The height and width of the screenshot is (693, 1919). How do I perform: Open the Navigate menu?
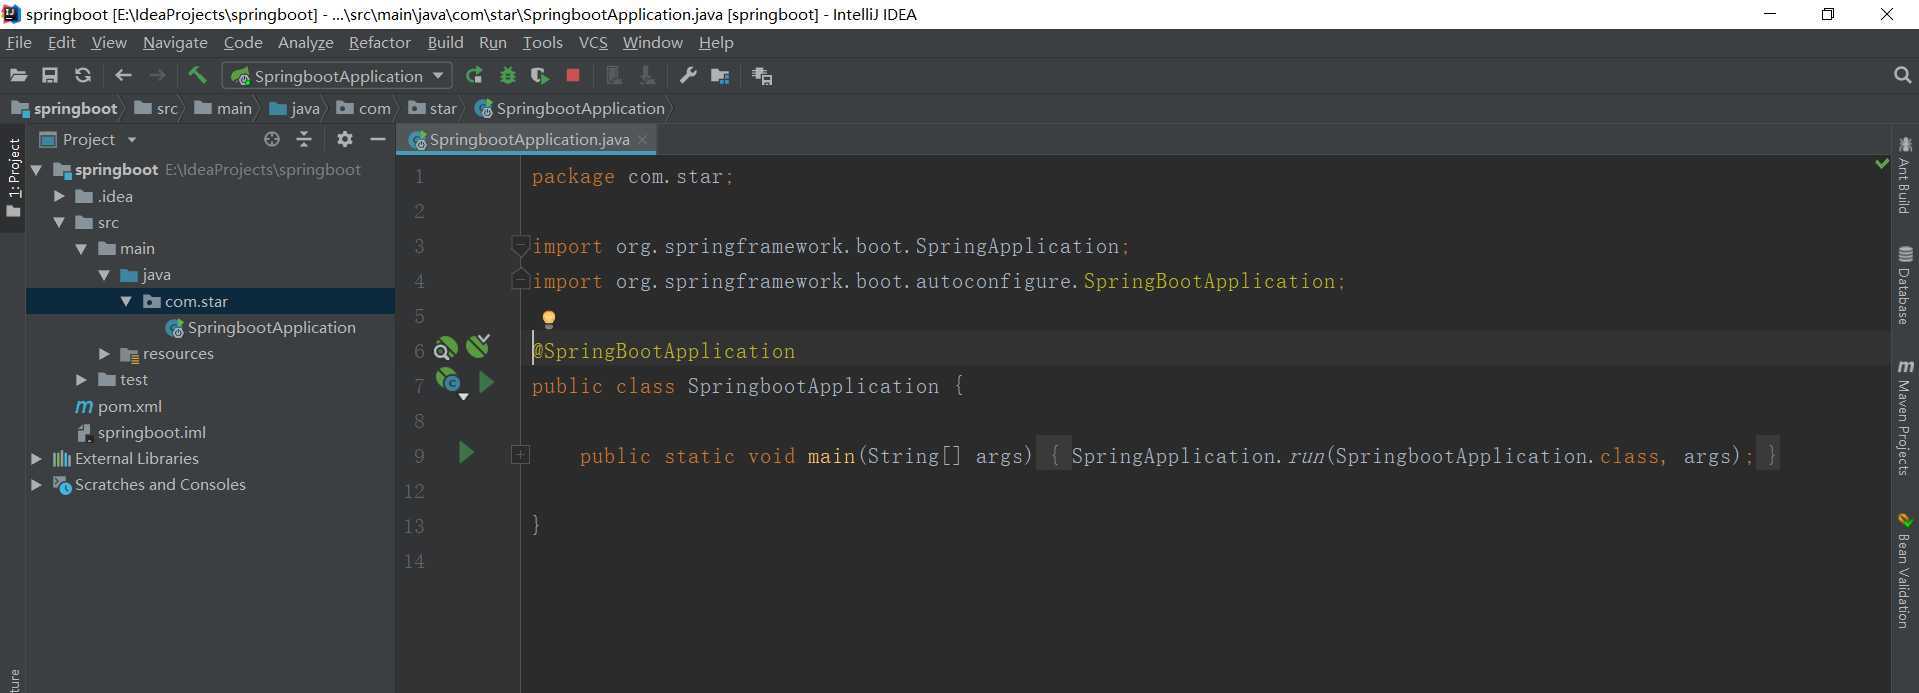[175, 42]
